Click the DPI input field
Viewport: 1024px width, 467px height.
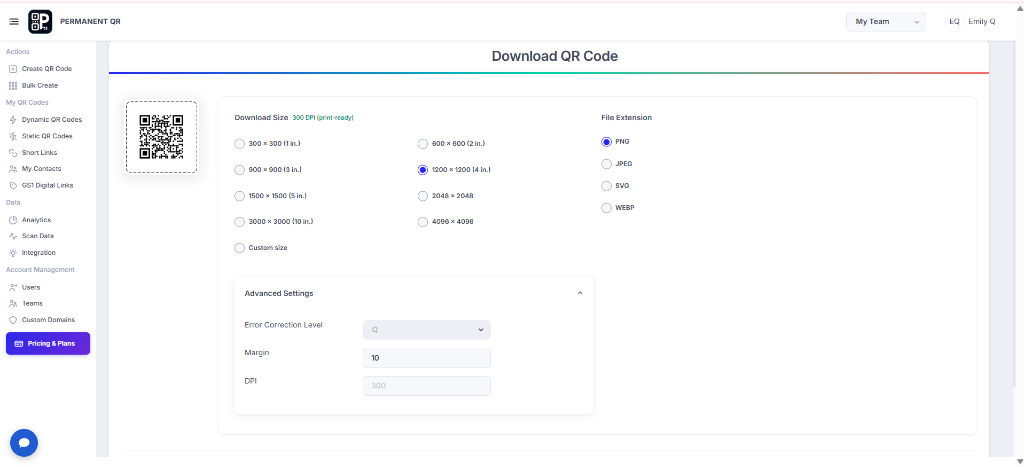[x=426, y=386]
